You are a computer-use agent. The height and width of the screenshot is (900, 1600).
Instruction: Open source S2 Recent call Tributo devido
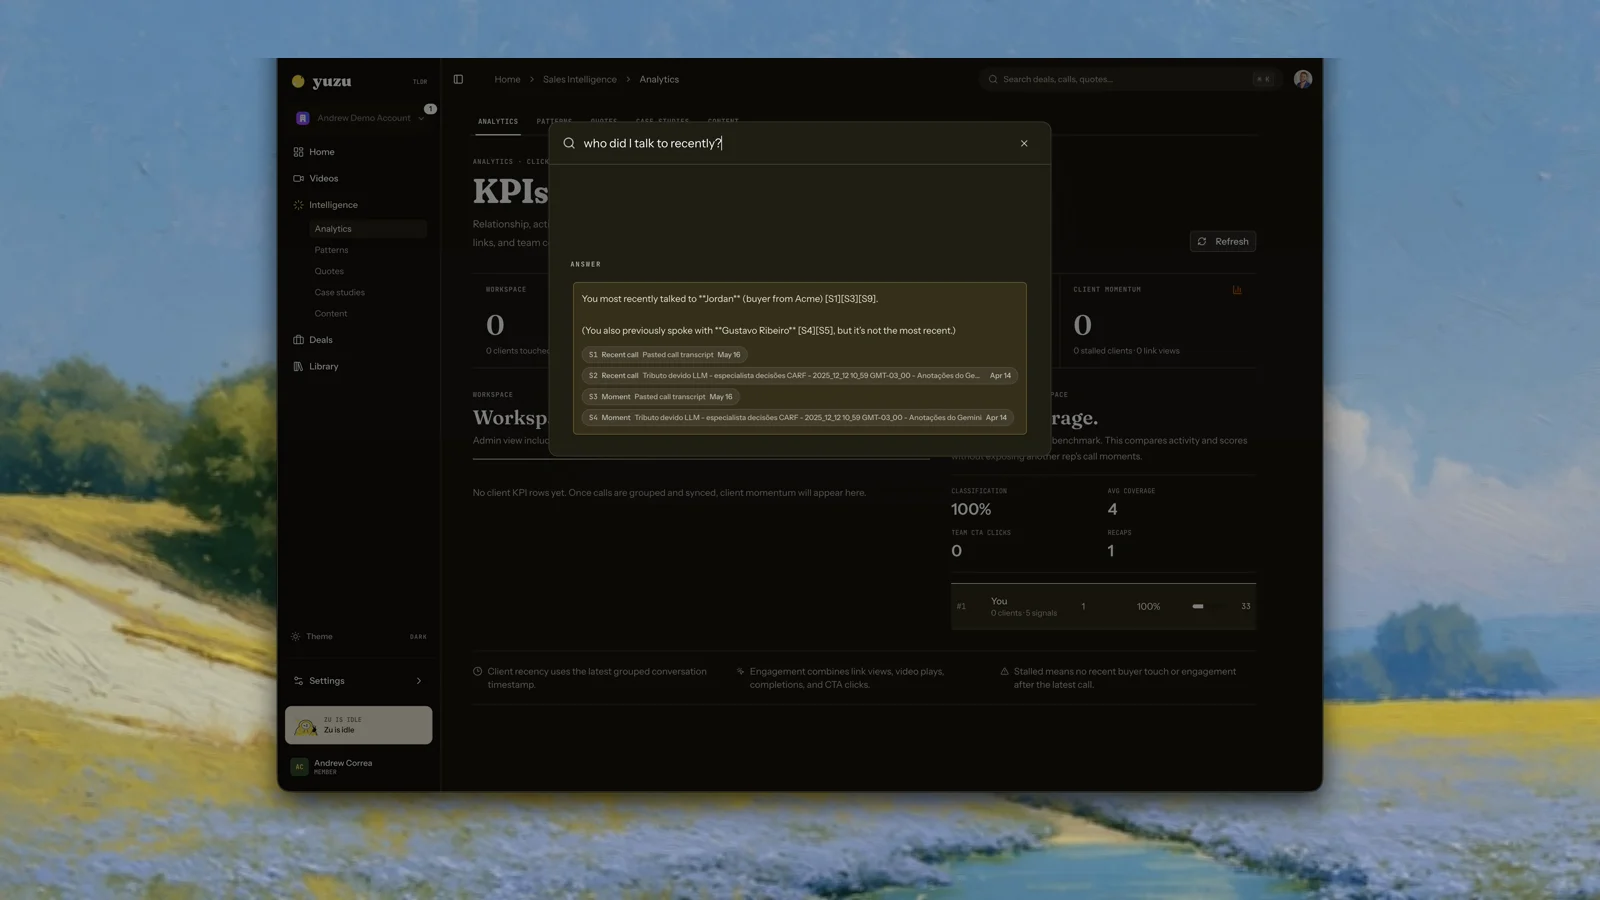pyautogui.click(x=800, y=376)
